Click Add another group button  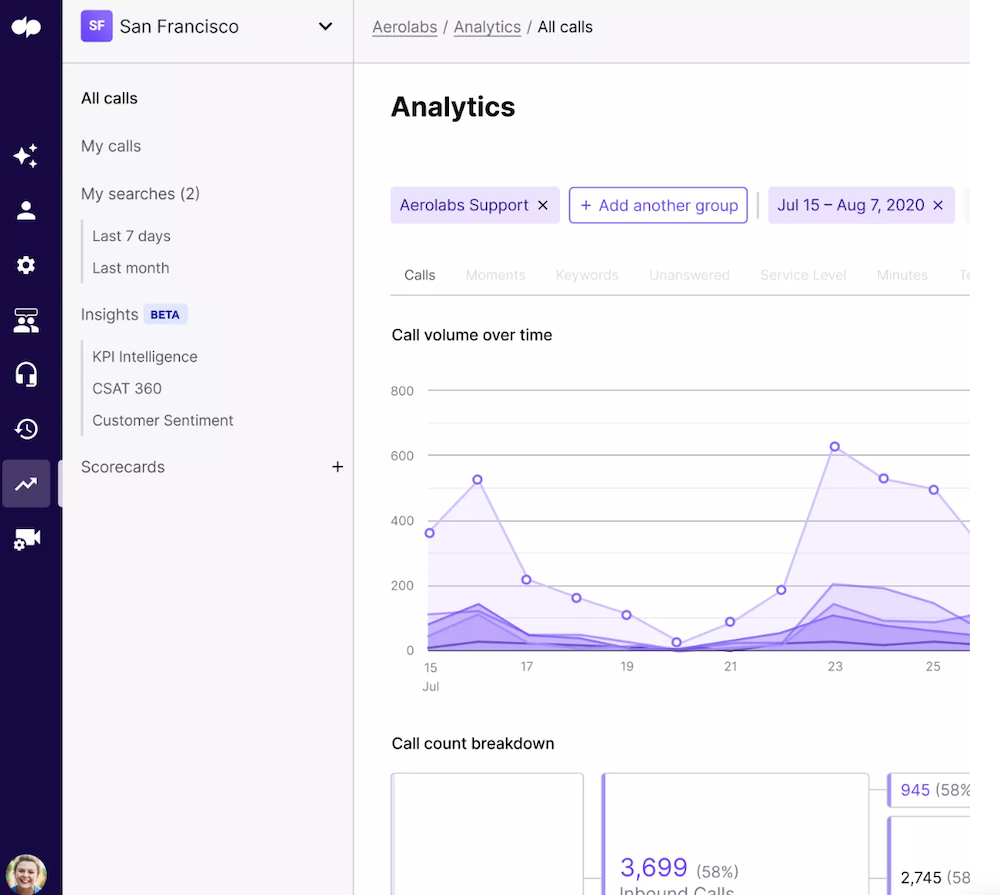658,205
